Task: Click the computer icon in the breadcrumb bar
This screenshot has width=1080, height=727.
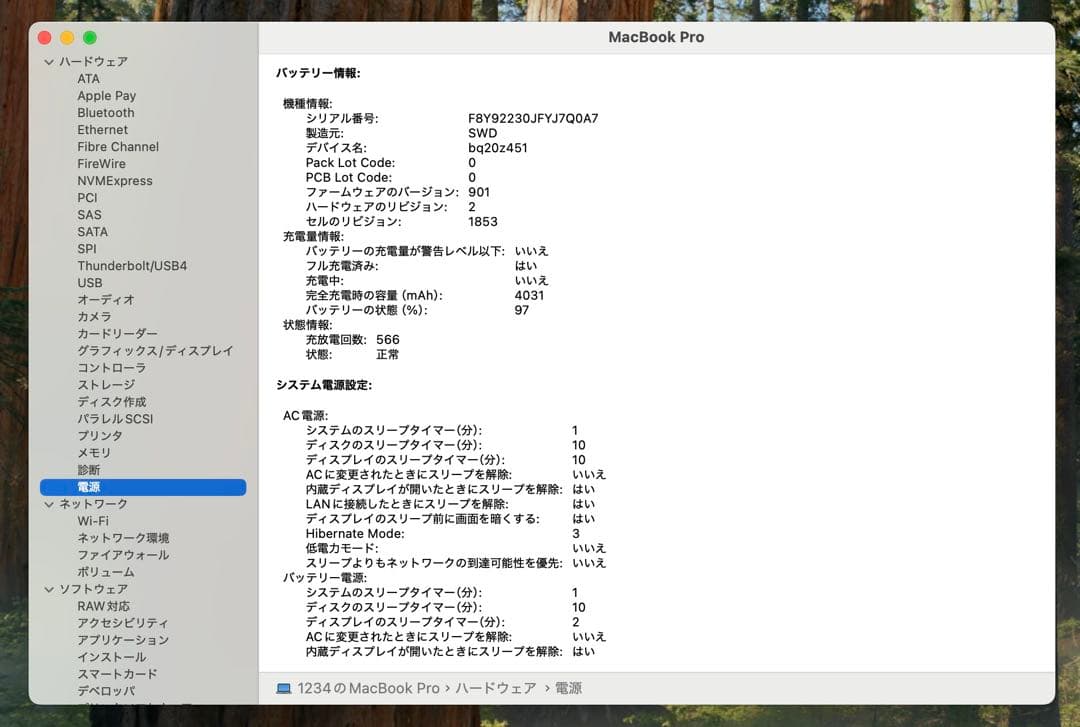Action: [x=283, y=688]
